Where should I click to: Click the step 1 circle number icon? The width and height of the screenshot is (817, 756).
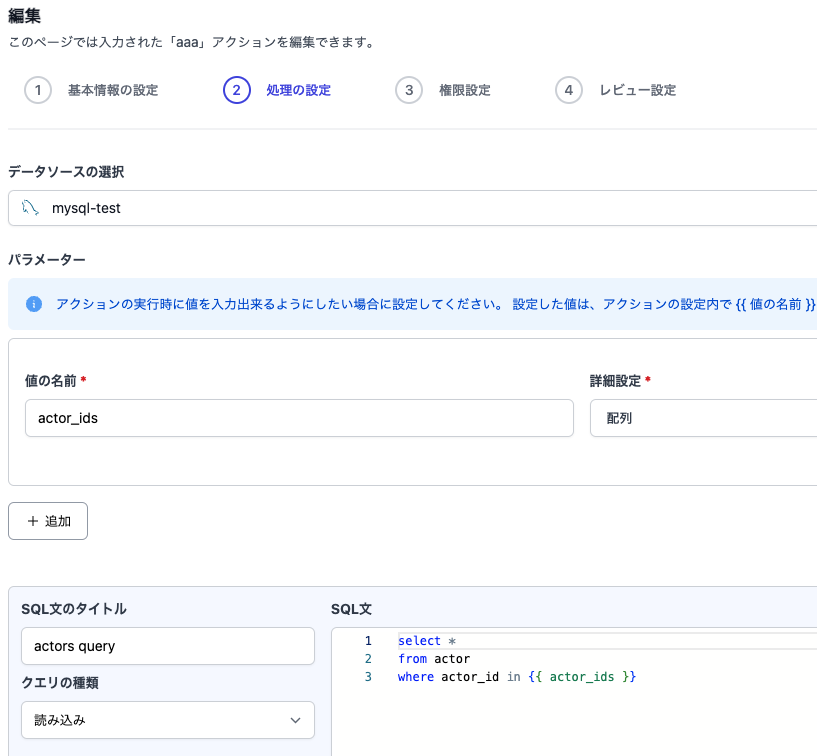tap(38, 90)
